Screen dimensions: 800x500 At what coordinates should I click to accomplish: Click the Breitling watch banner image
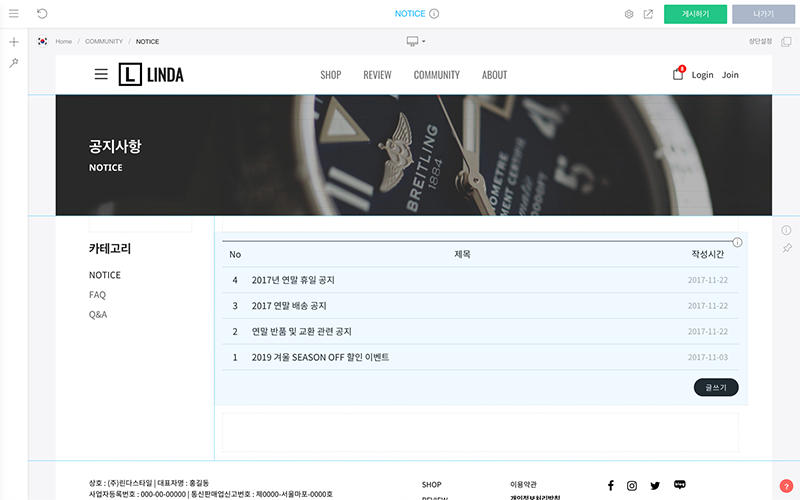tap(414, 155)
